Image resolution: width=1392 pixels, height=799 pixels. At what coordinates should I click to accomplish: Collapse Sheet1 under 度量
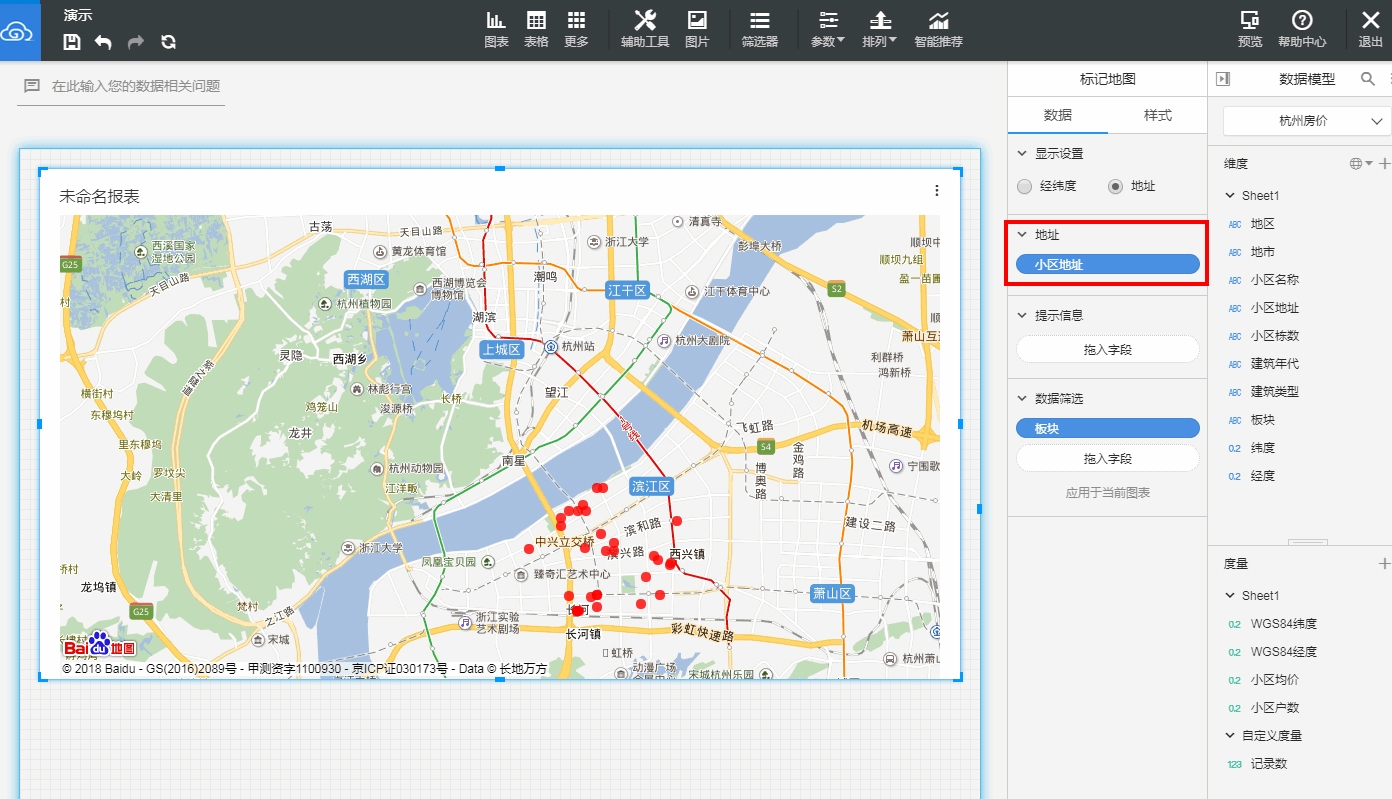[x=1230, y=596]
